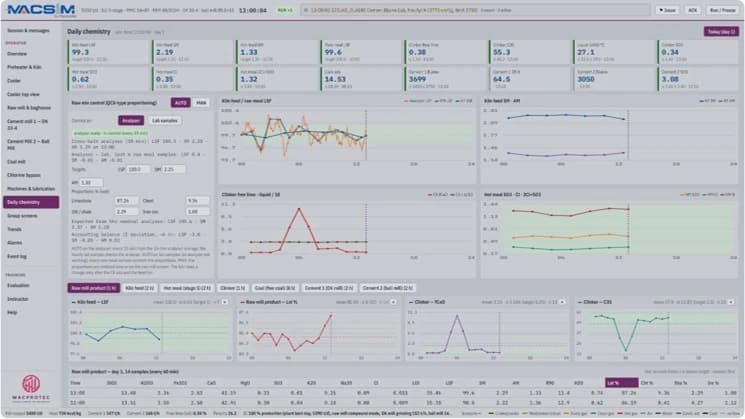Open Machines & lubrication screen
The image size is (745, 419).
click(30, 189)
